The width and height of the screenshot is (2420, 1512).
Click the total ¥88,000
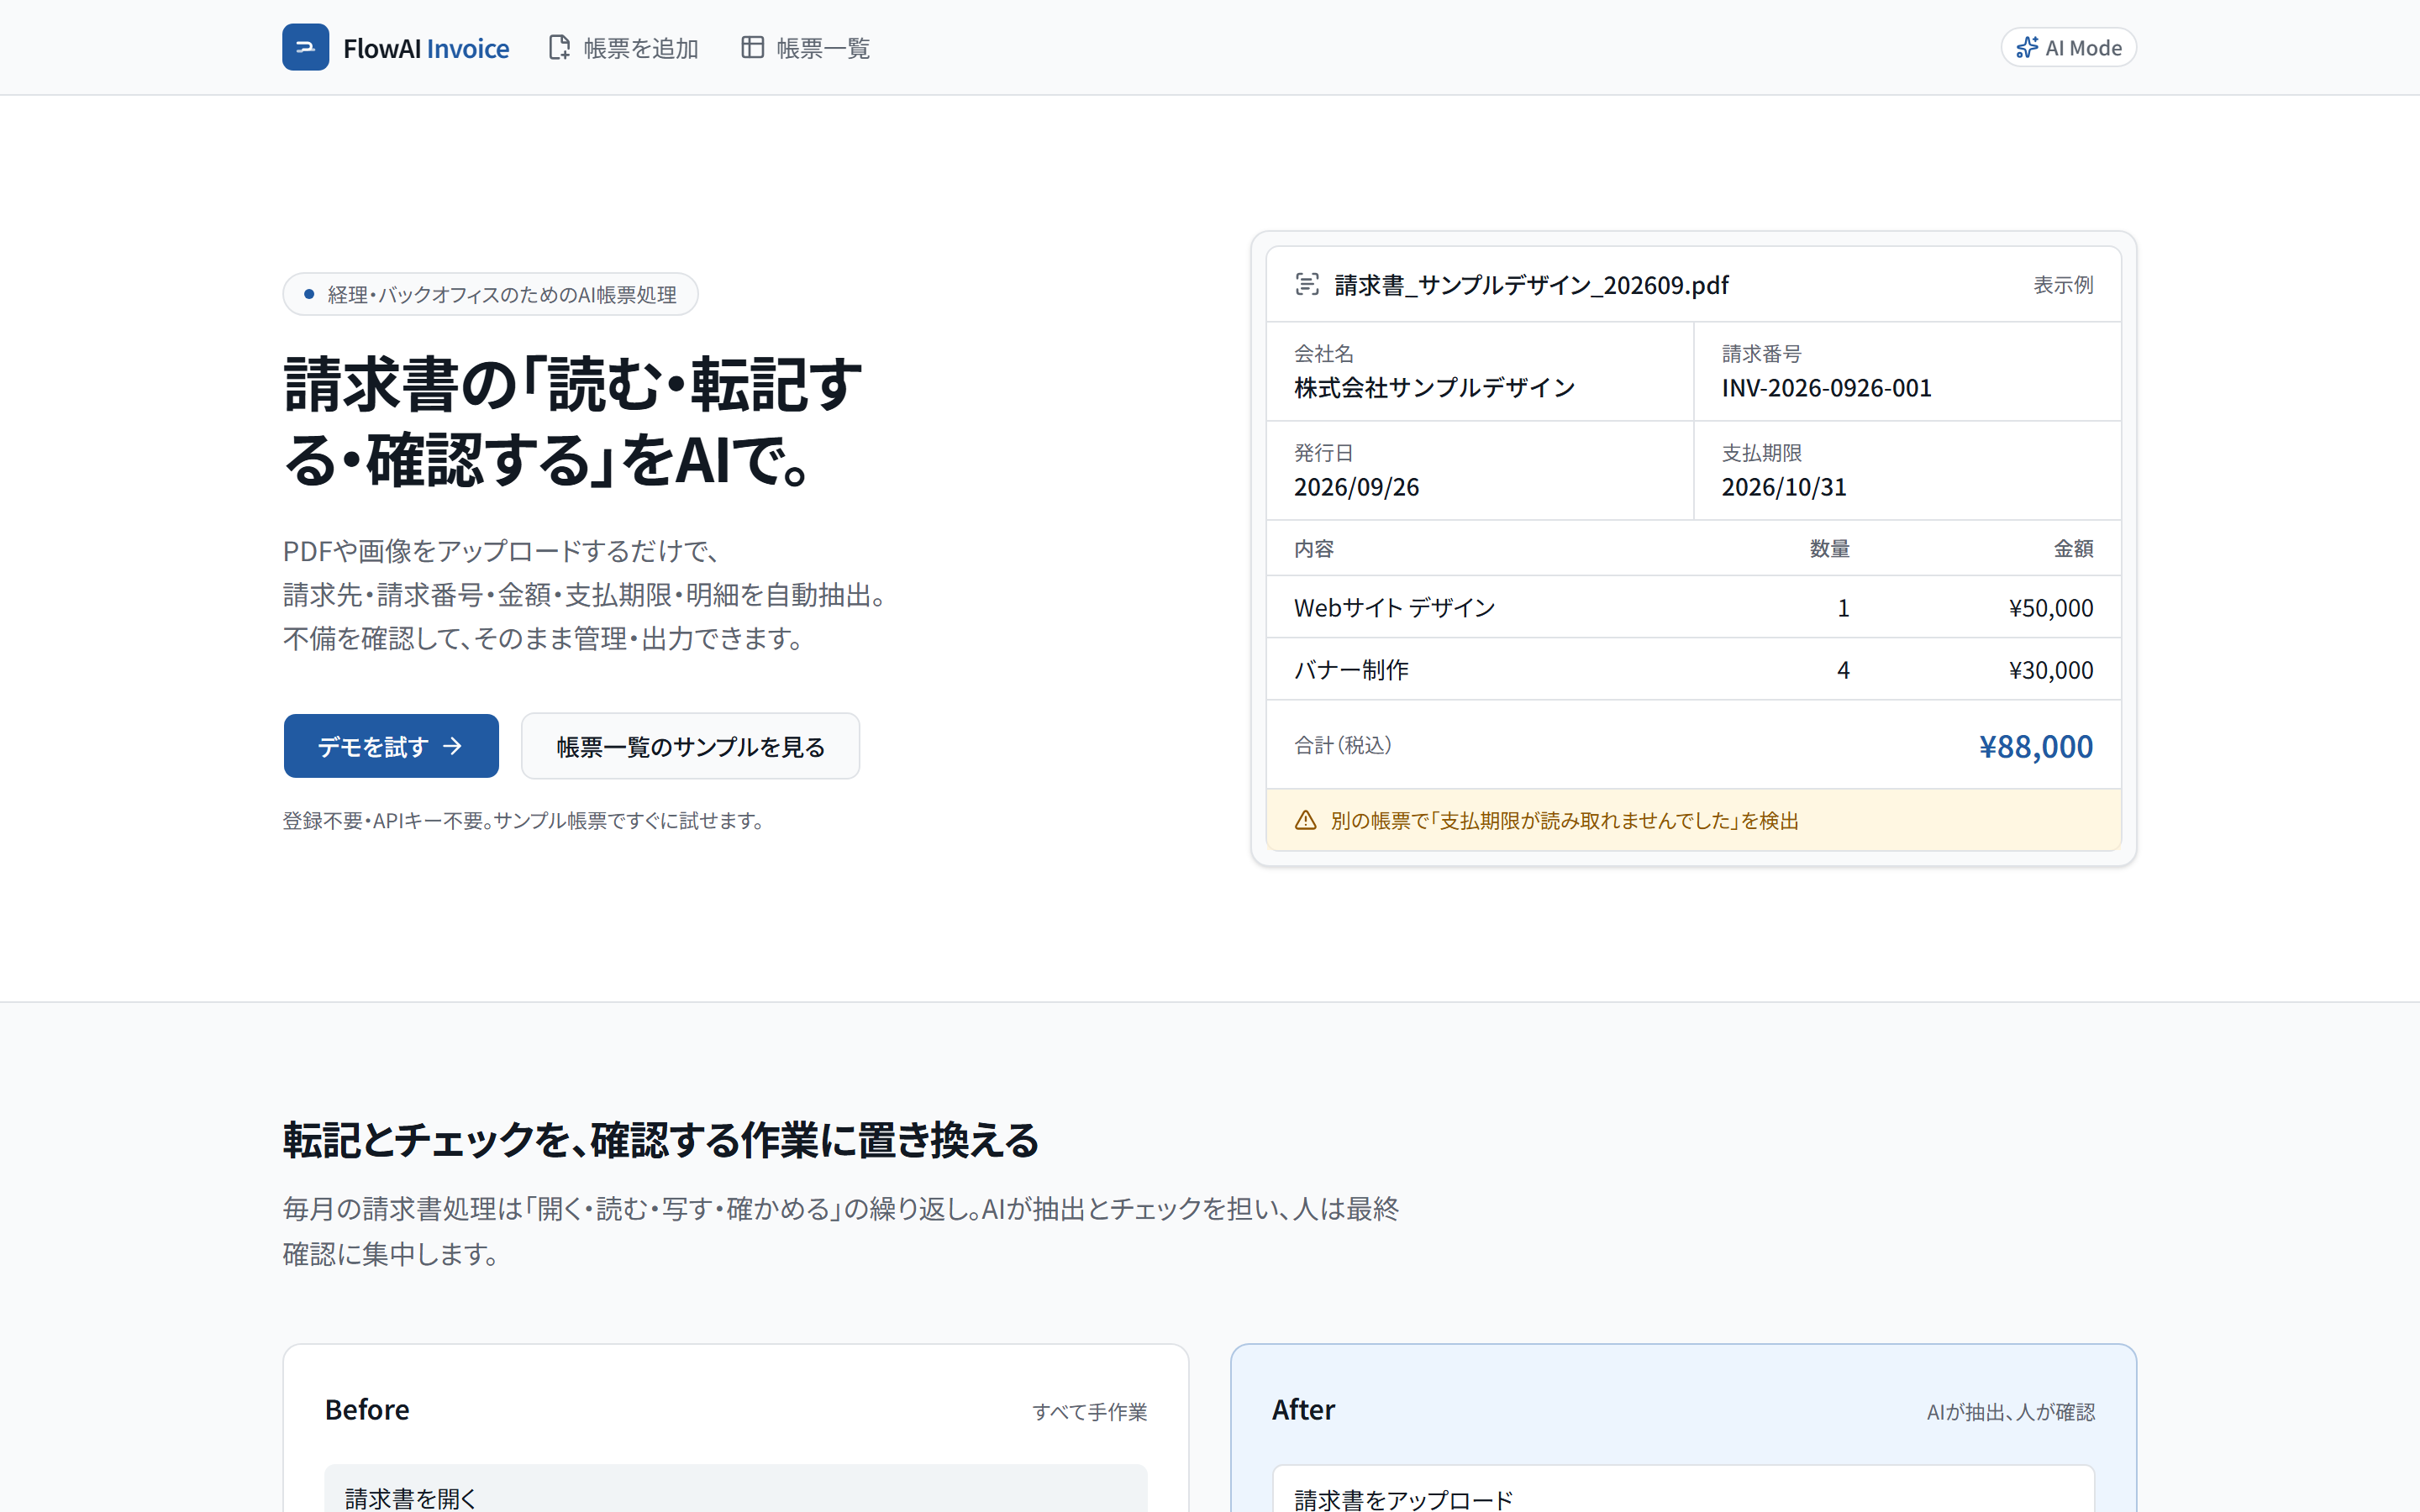coord(2035,746)
